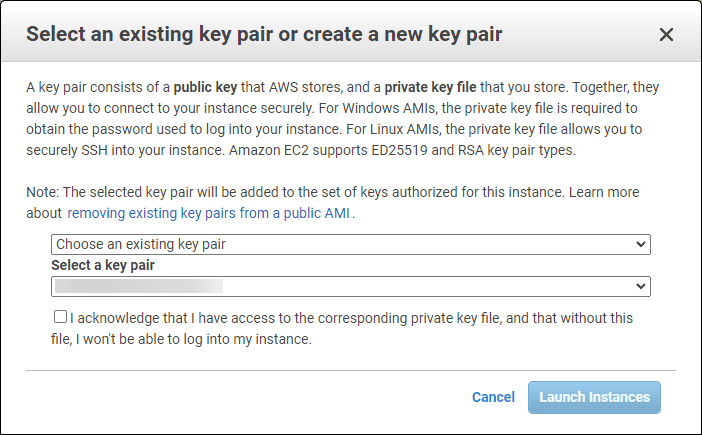The height and width of the screenshot is (435, 702).
Task: Open the 'Select a key pair' combo box
Action: 350,287
